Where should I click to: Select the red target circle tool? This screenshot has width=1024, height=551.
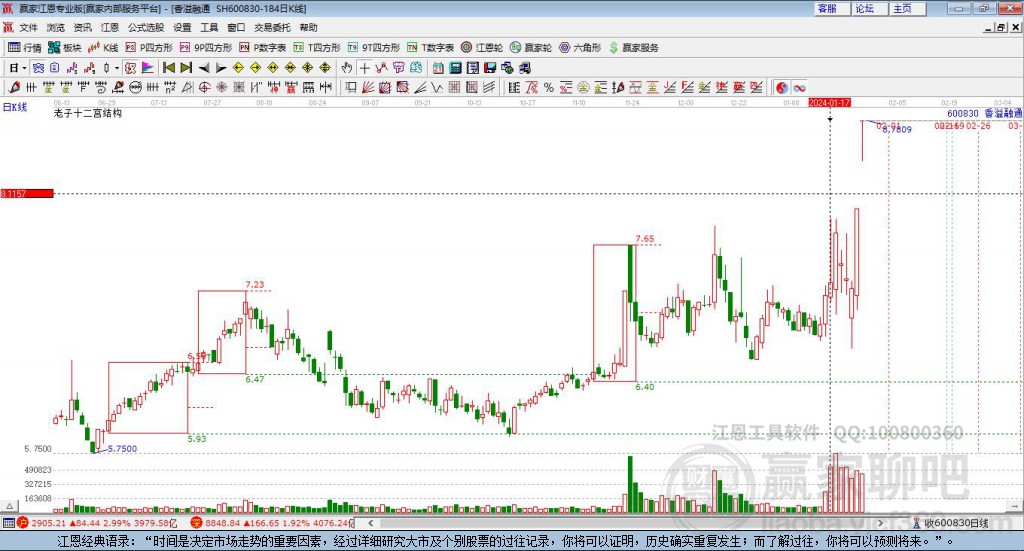204,87
